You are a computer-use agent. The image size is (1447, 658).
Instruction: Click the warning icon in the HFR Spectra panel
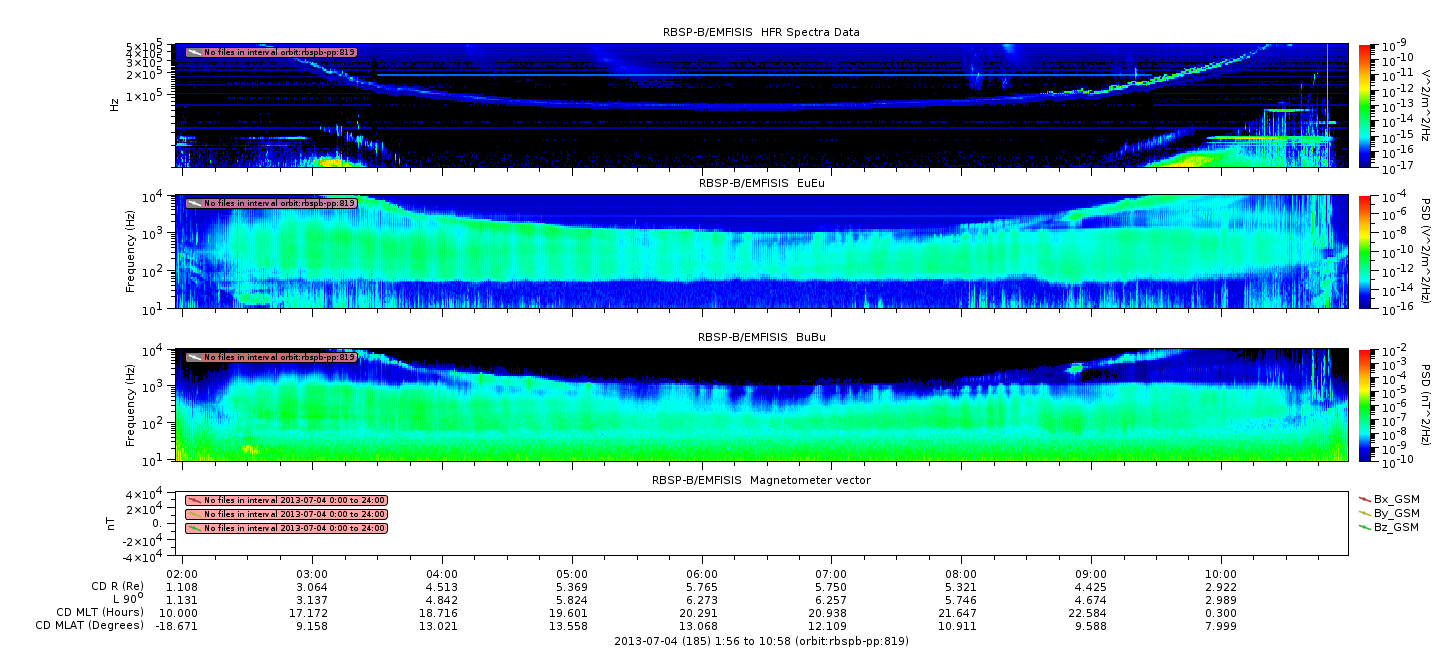tap(194, 52)
